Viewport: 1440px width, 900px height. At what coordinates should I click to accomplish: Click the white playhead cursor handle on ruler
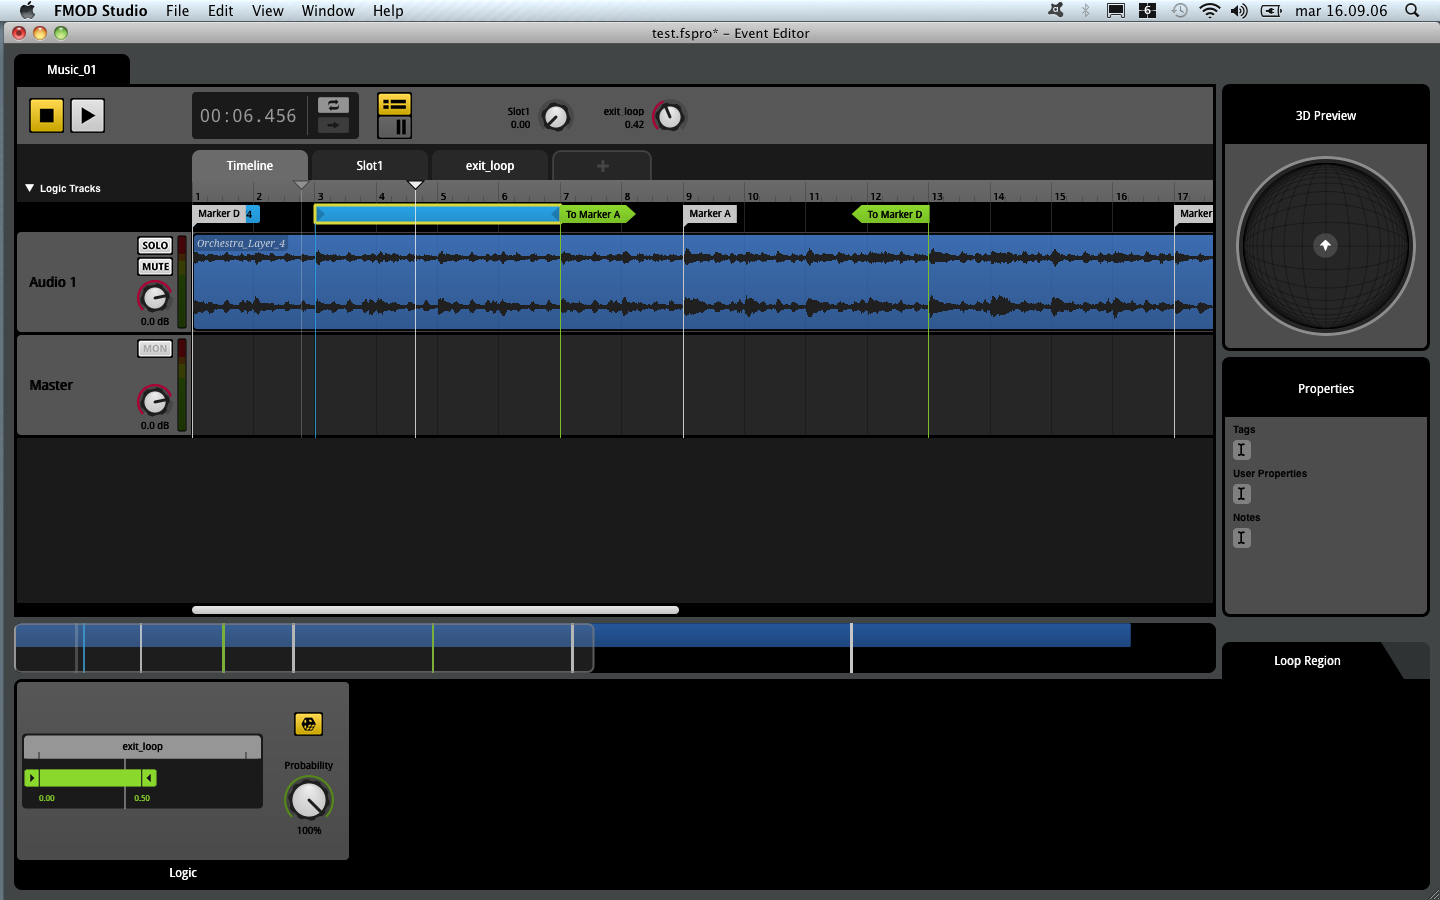tap(416, 185)
